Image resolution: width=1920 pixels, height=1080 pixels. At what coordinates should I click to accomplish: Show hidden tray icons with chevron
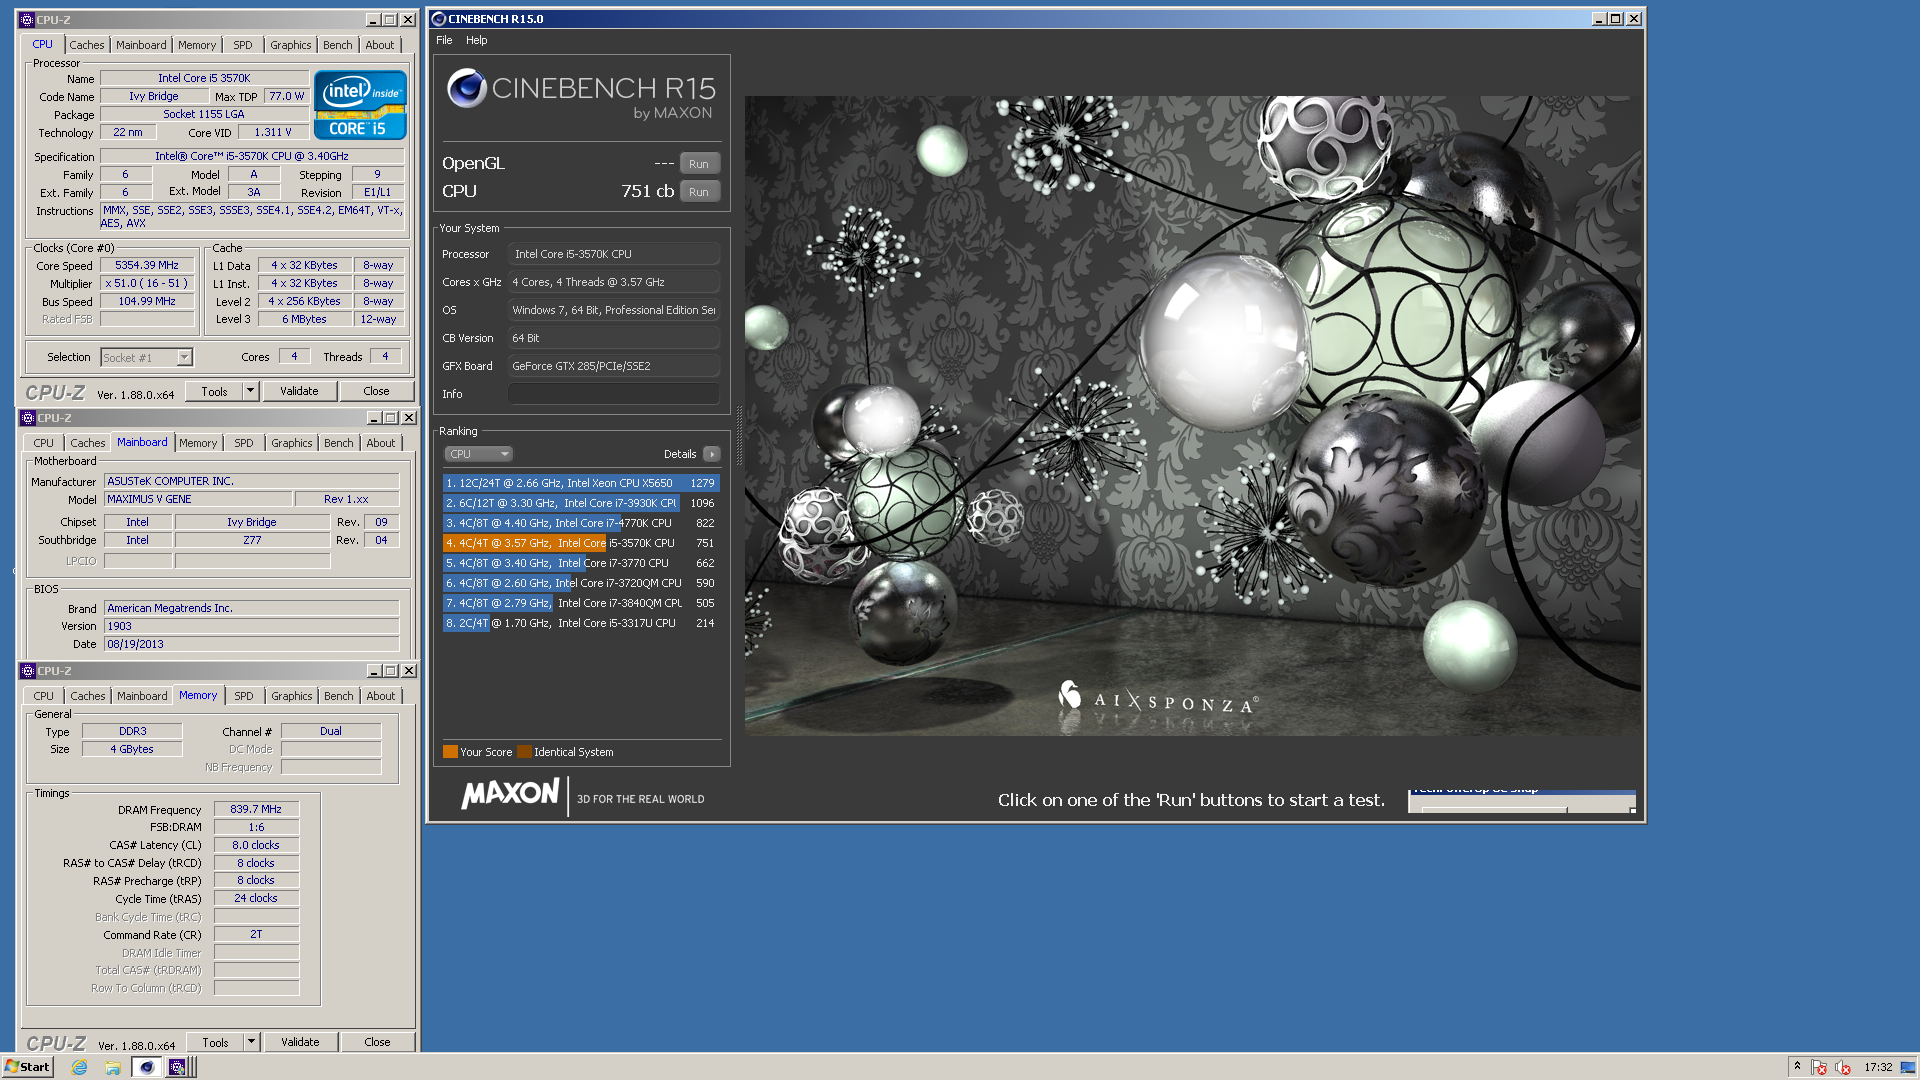click(1797, 1066)
